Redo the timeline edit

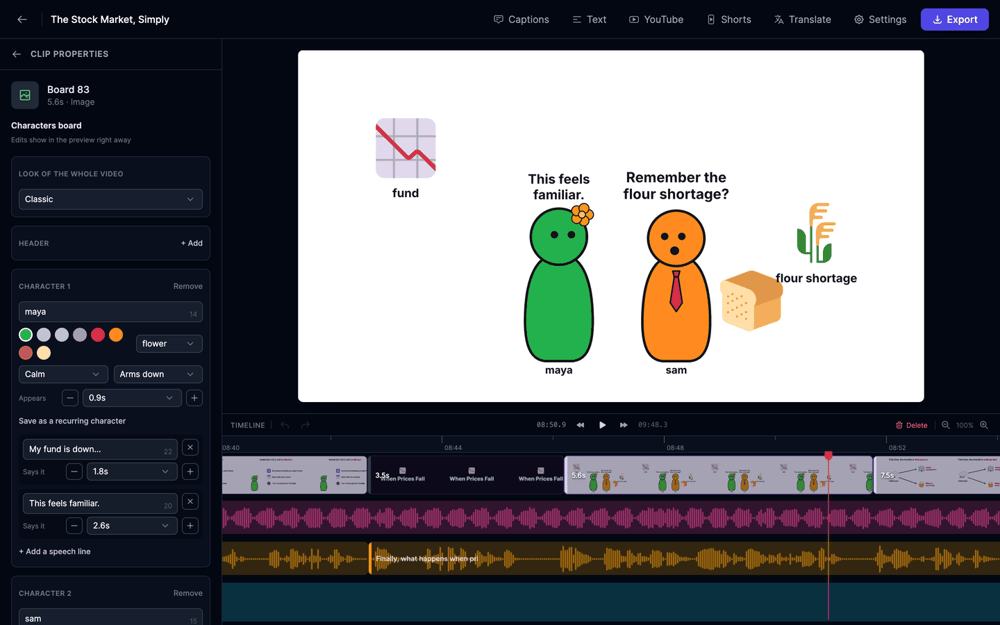point(305,425)
